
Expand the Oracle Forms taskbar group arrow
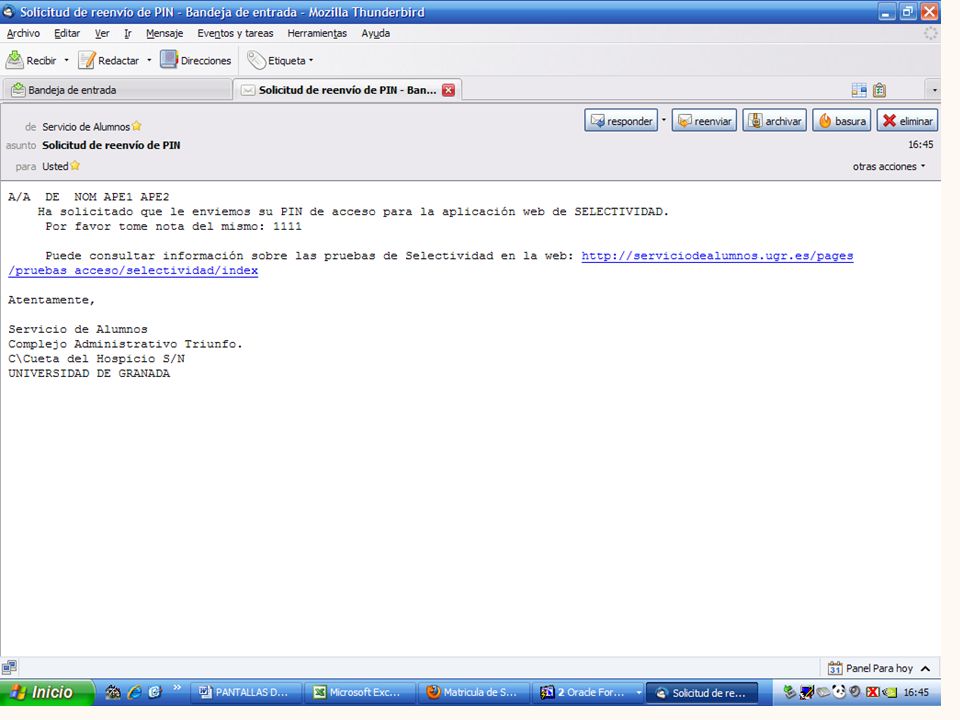click(639, 692)
